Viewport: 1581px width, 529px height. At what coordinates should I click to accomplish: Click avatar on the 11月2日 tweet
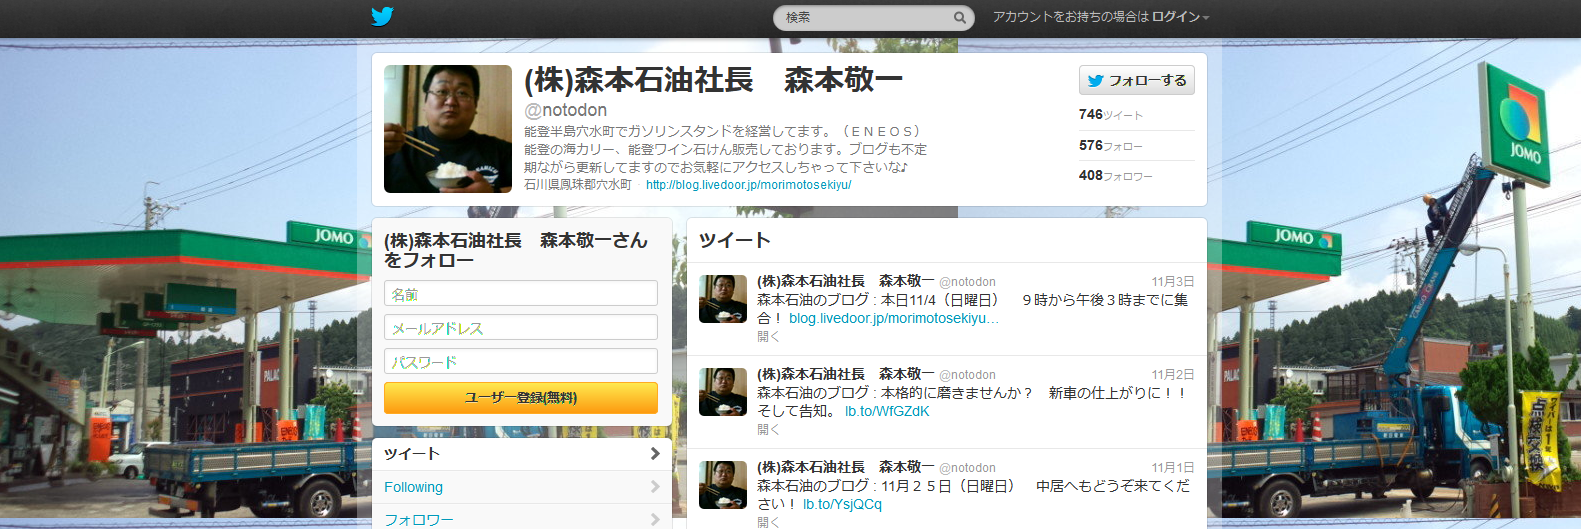722,392
